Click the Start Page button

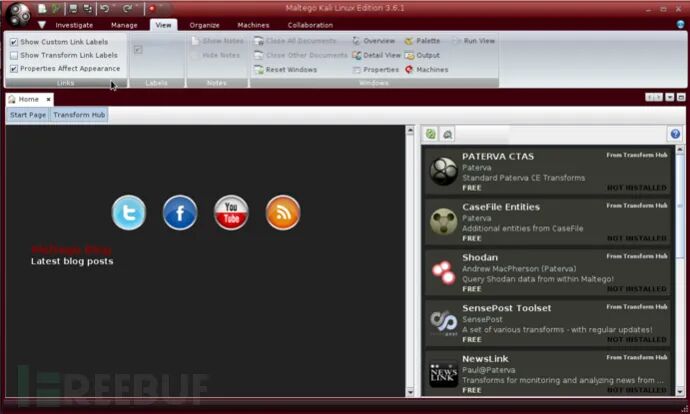tap(28, 115)
